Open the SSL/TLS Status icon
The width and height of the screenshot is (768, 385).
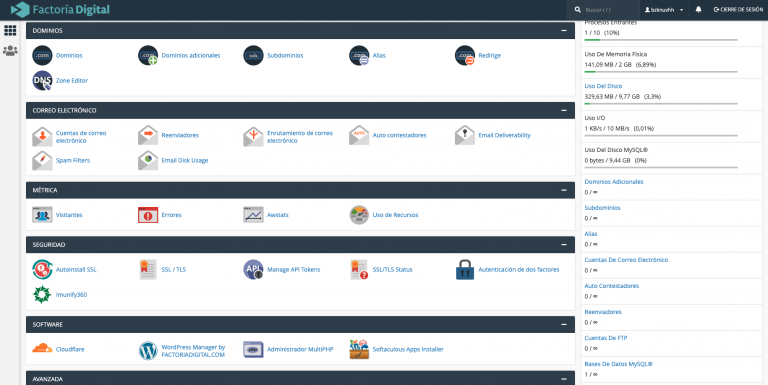359,269
